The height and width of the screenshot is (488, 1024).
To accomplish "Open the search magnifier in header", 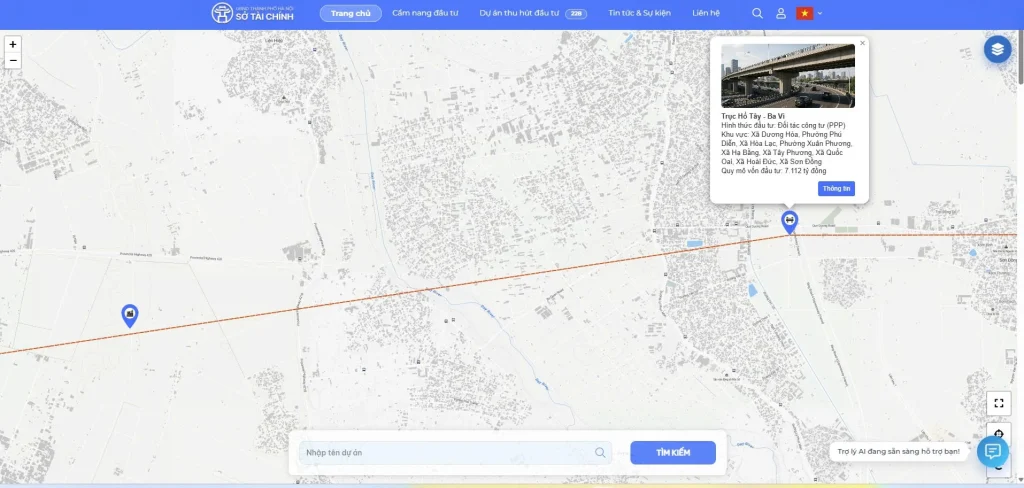I will point(757,13).
